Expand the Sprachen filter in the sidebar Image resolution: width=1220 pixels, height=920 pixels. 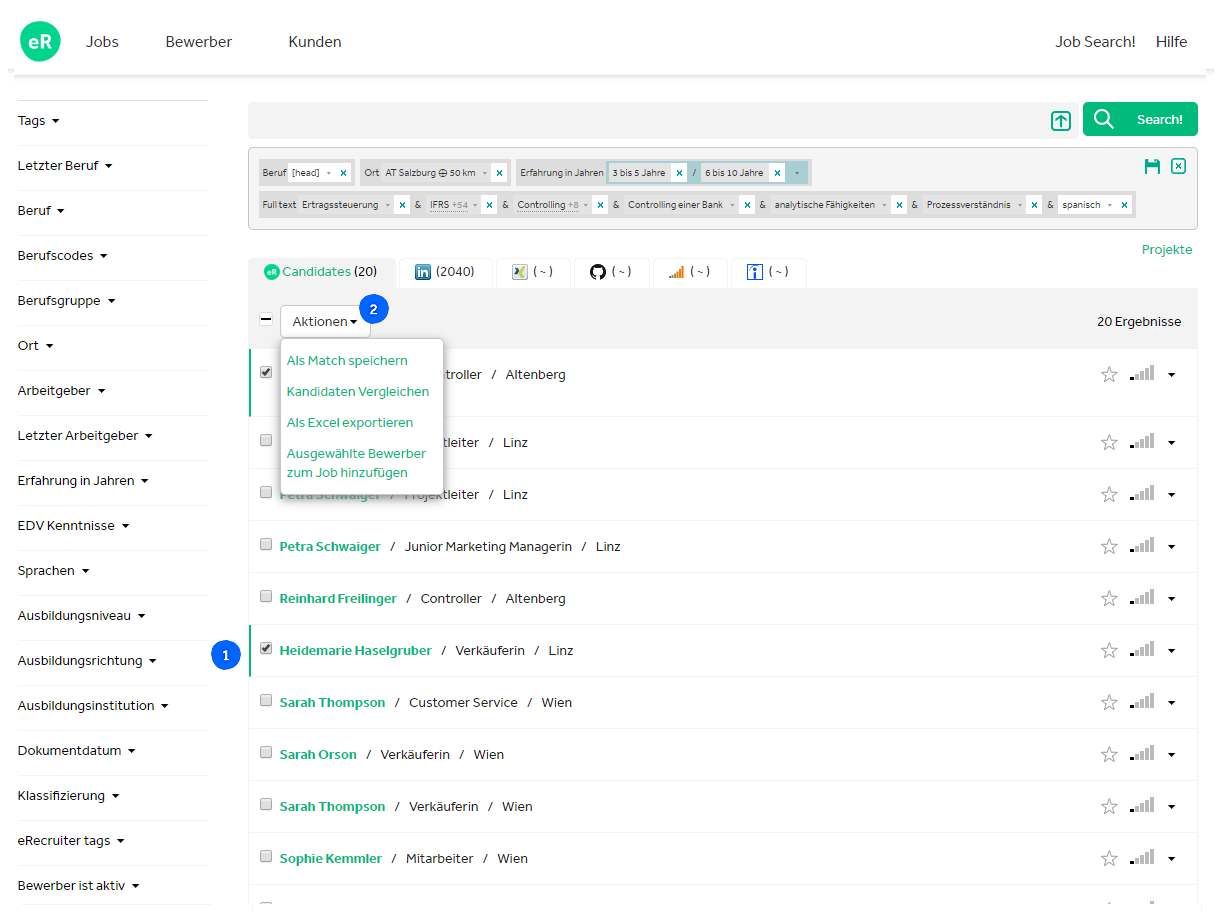coord(53,571)
